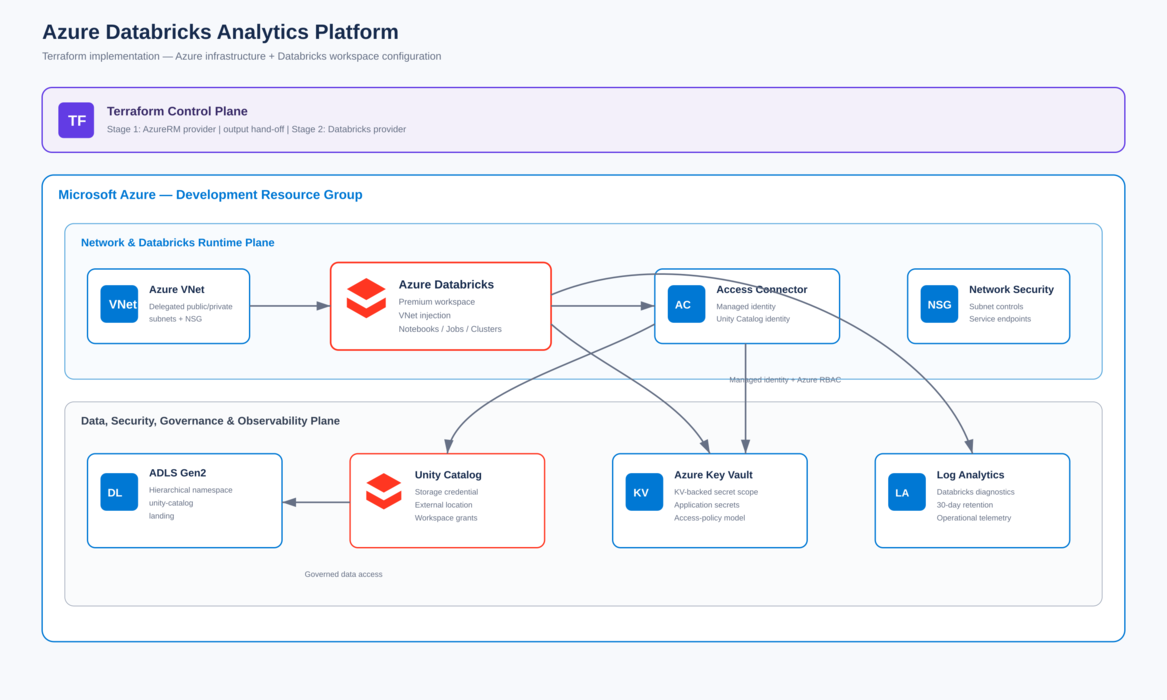1167x700 pixels.
Task: Click the Delegated public/private subnets text
Action: coord(191,312)
